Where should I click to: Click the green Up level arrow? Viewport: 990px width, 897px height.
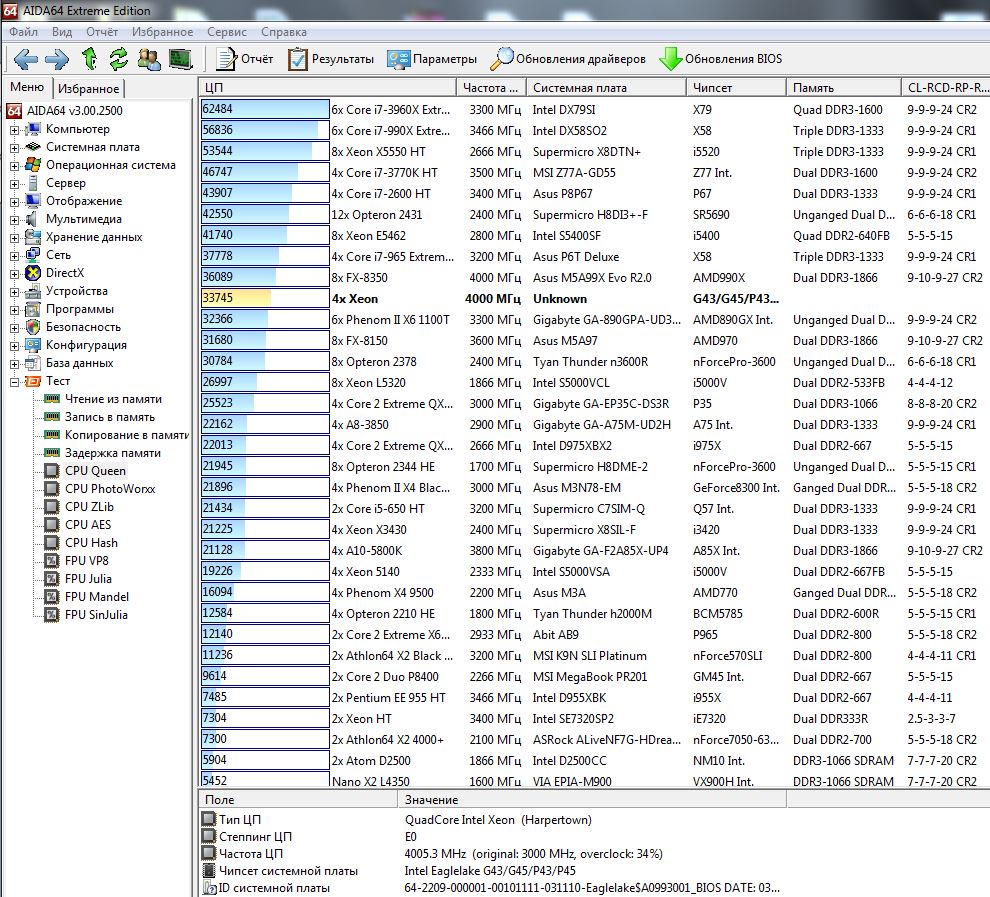89,58
